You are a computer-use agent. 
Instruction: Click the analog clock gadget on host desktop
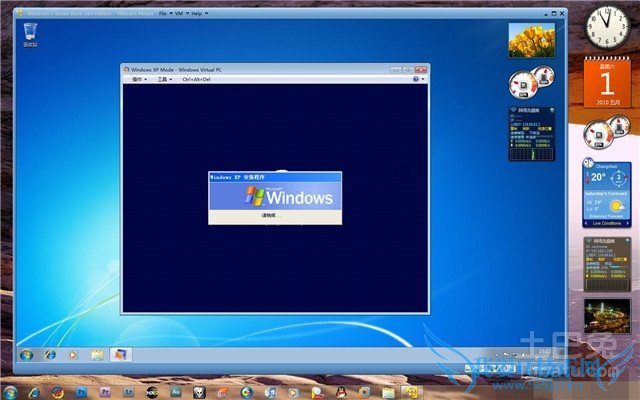[x=608, y=28]
